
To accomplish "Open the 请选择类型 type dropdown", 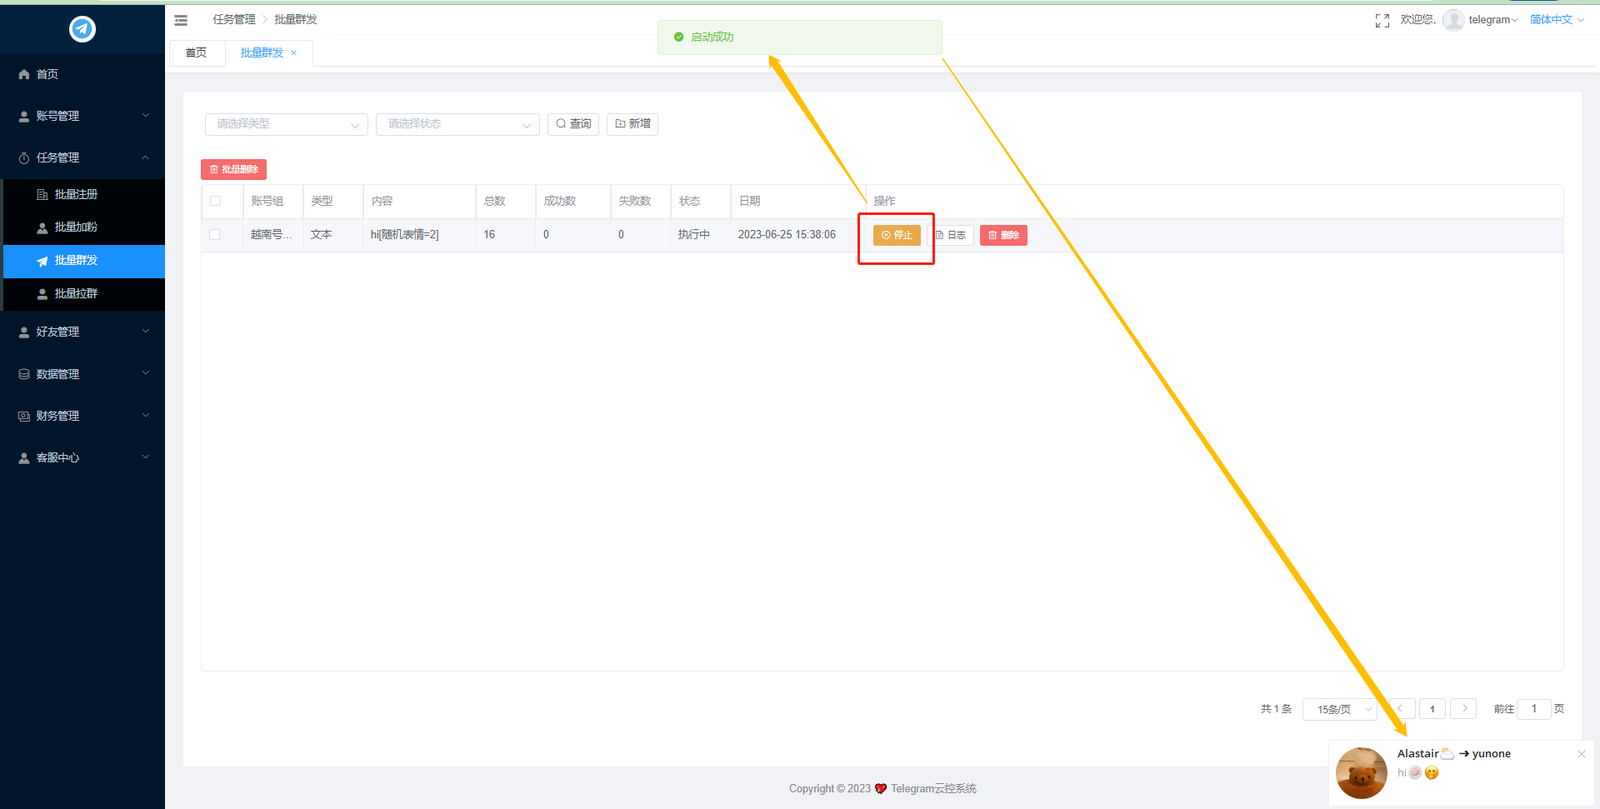I will [286, 124].
